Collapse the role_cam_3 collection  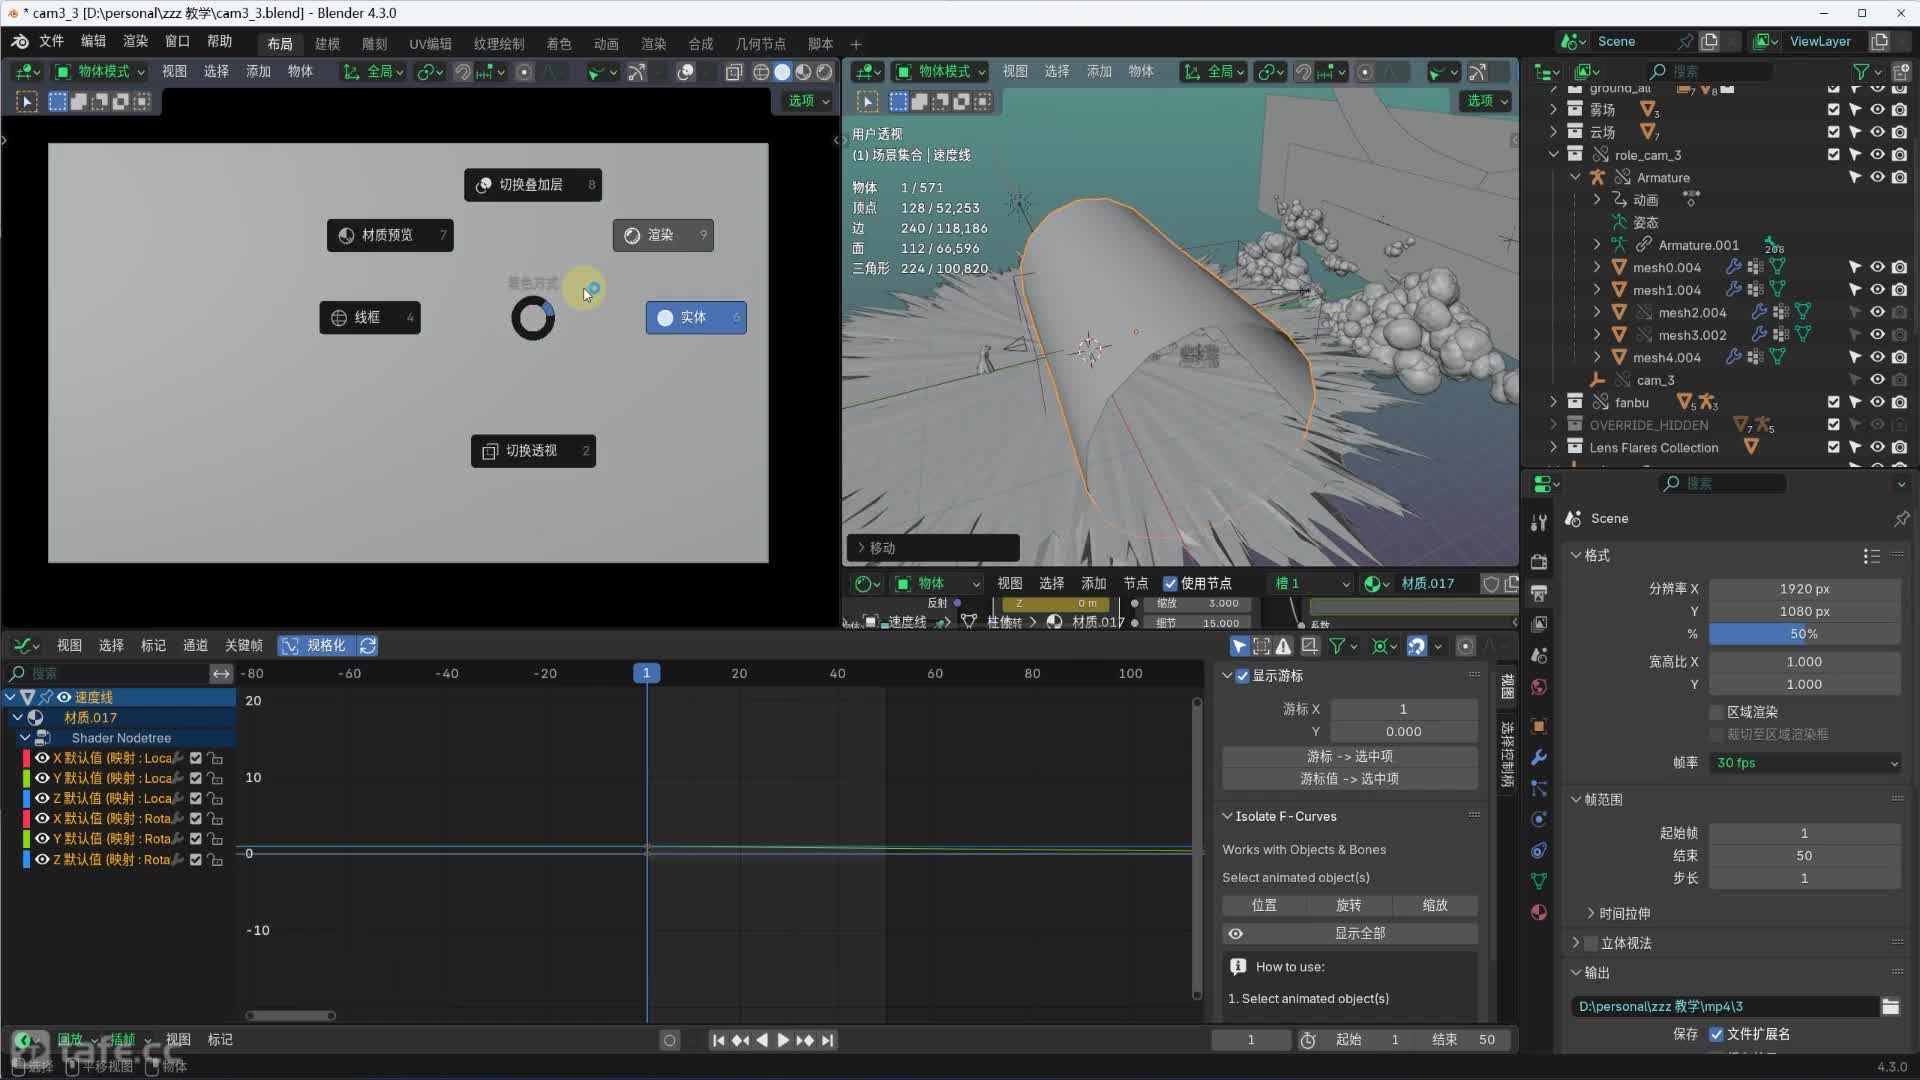click(x=1553, y=155)
